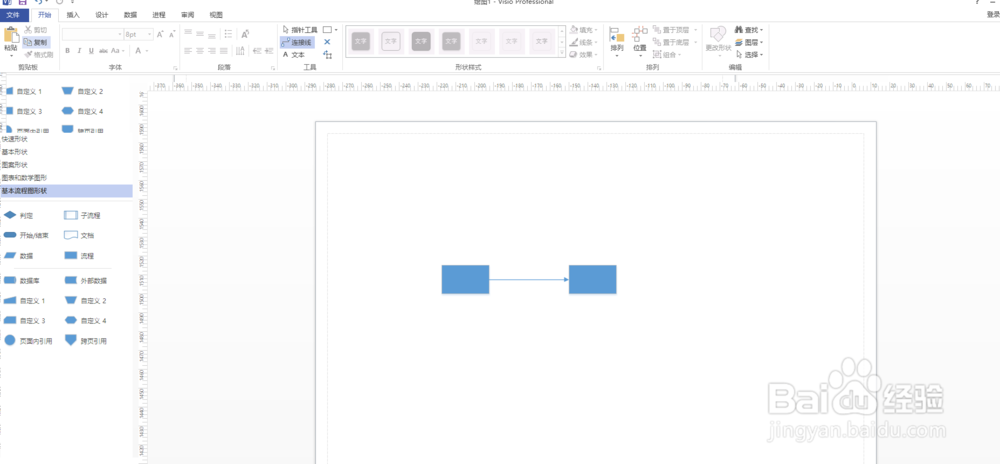The height and width of the screenshot is (464, 1000).
Task: Switch to the 审阅 review tab
Action: tap(188, 15)
